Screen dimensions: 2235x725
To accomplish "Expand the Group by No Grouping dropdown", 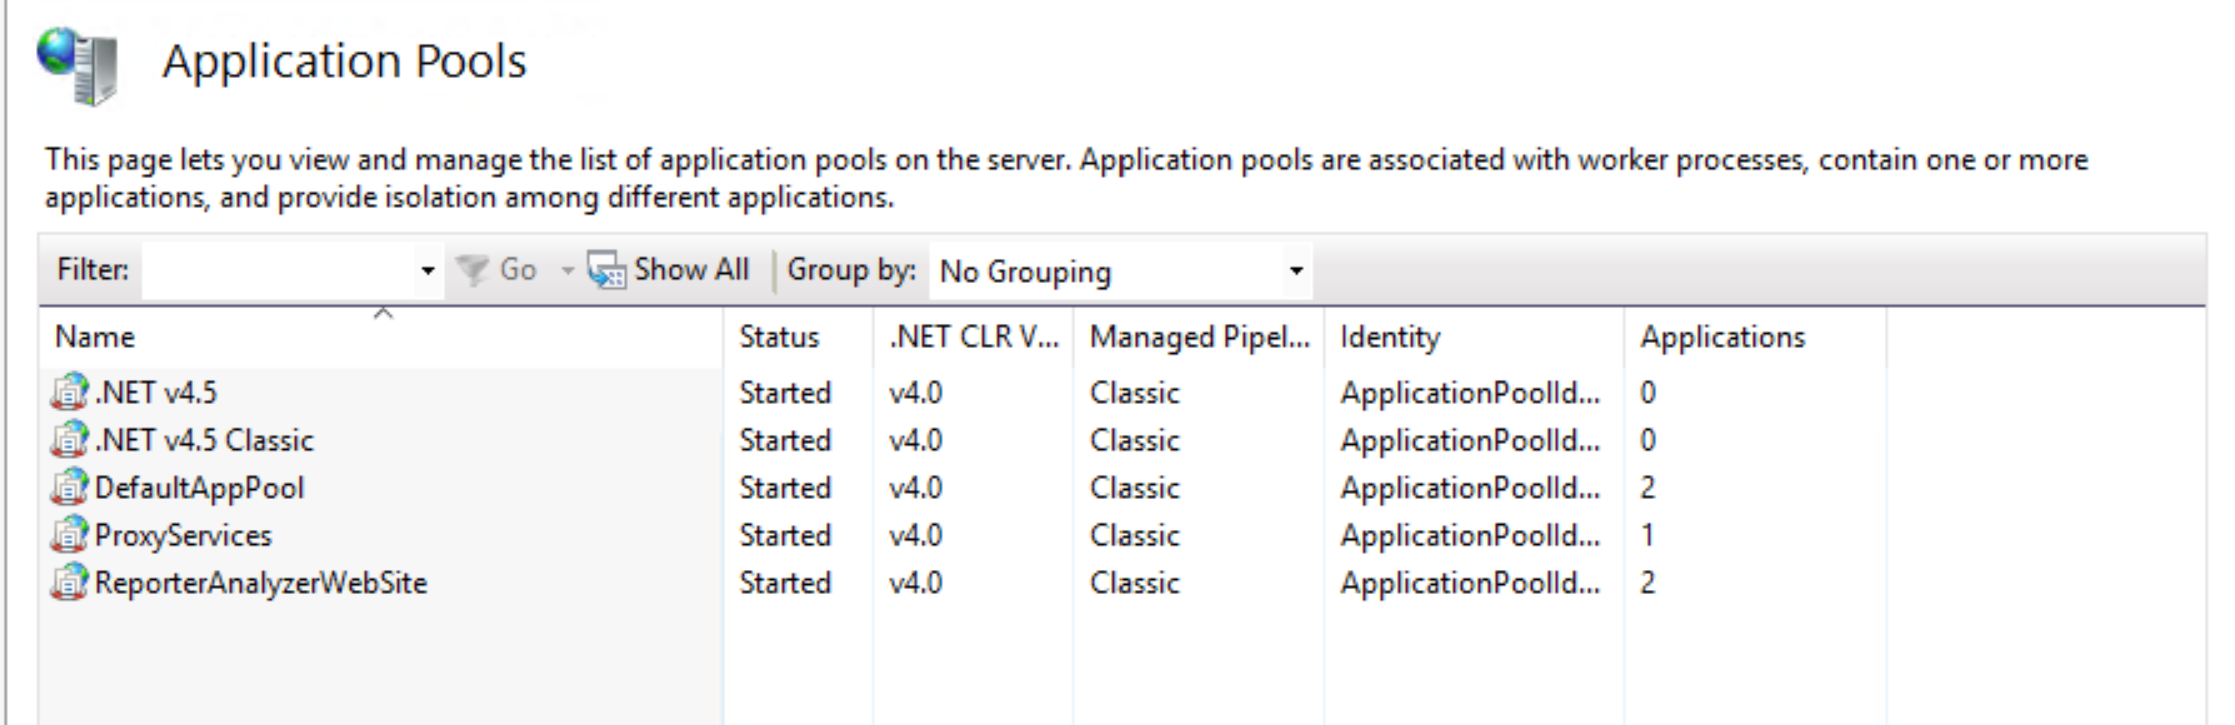I will click(1296, 271).
